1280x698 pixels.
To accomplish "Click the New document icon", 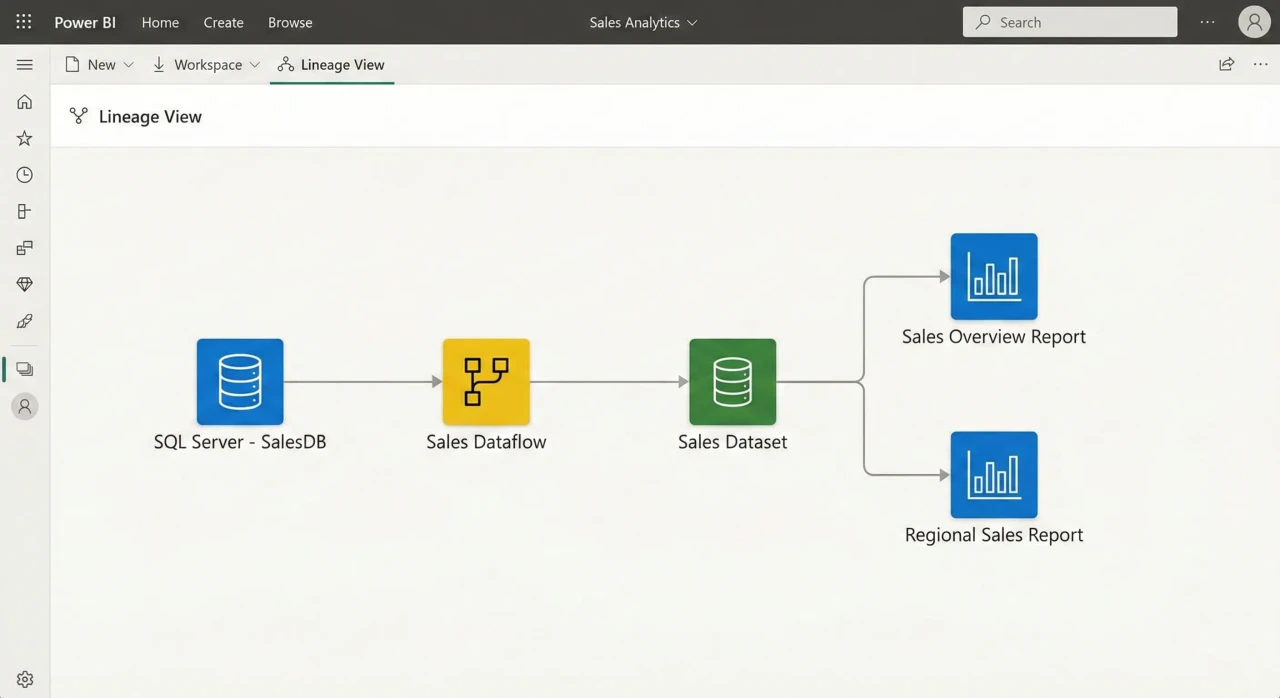I will pyautogui.click(x=72, y=65).
